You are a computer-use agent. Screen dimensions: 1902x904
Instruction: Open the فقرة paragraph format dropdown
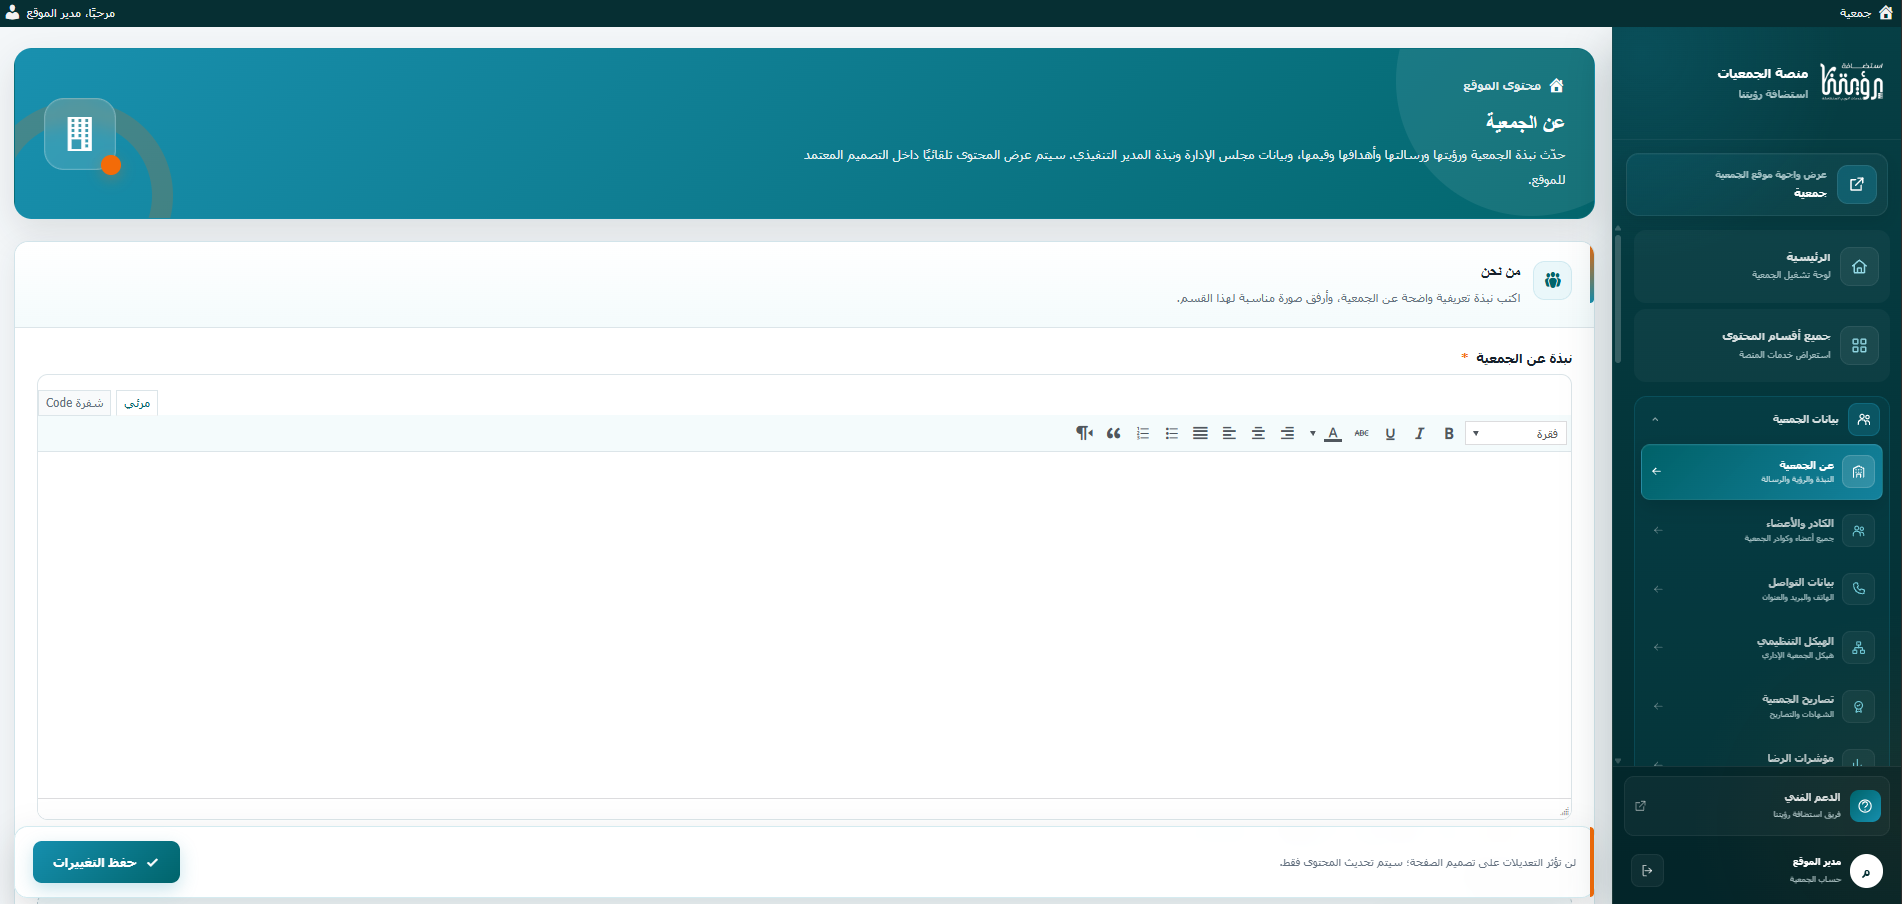(x=1516, y=433)
